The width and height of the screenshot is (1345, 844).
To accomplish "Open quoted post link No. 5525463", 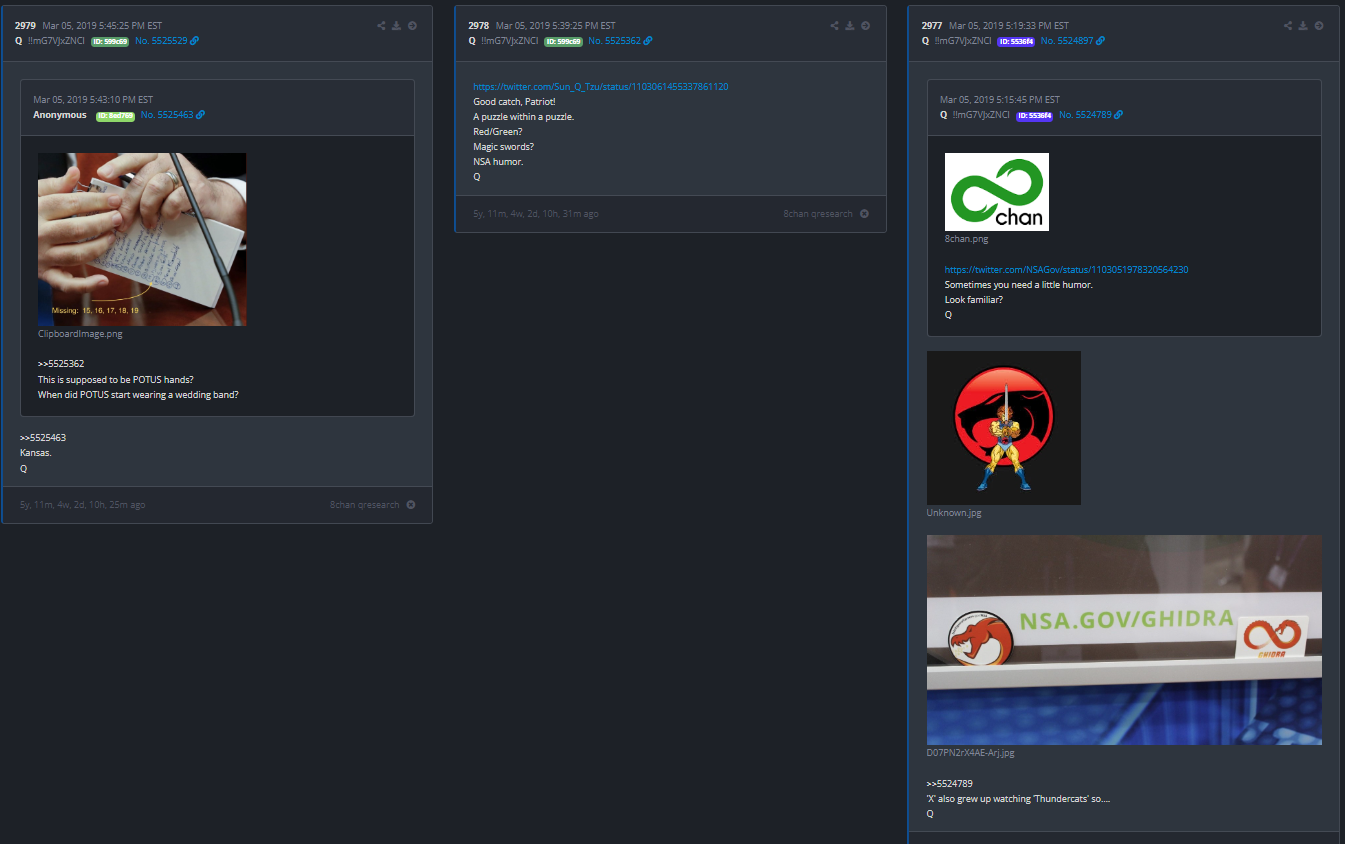I will [x=167, y=115].
